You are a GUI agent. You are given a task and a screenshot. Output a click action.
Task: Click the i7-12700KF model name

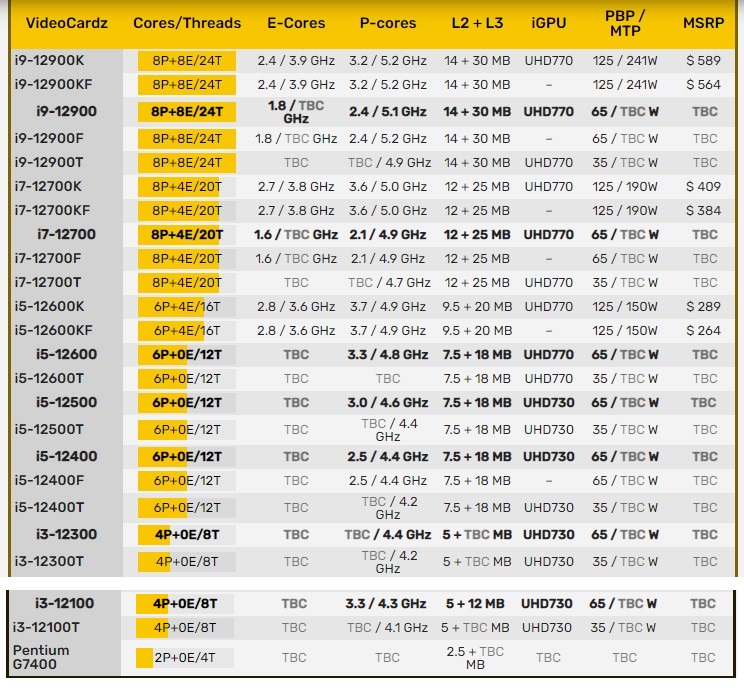[x=52, y=210]
